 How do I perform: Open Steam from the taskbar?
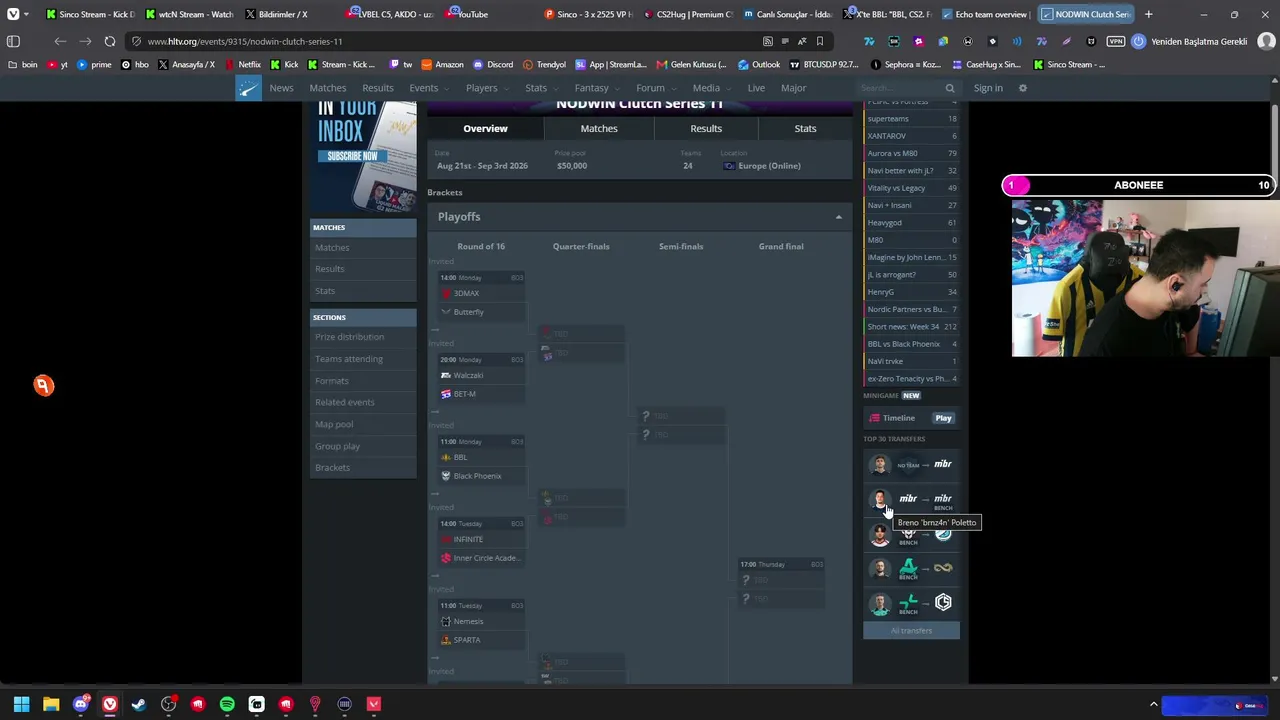pos(139,704)
